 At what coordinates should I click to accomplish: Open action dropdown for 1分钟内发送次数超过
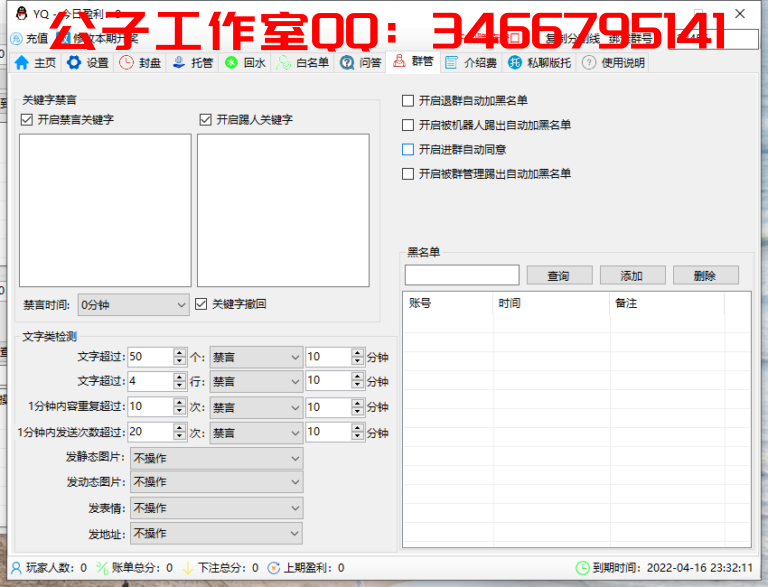(256, 433)
